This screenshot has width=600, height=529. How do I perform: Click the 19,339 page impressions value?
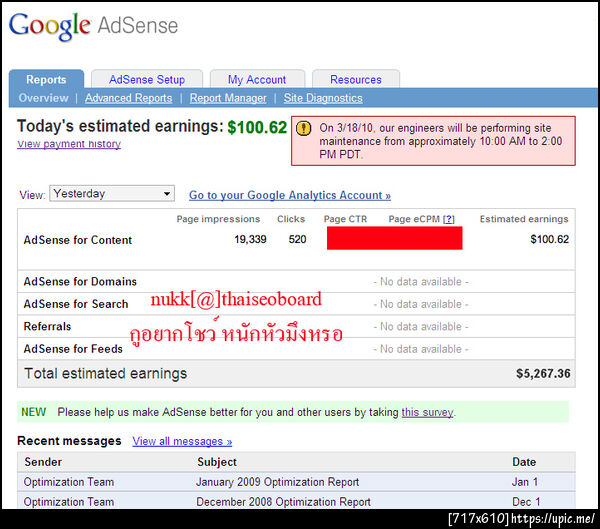[250, 239]
